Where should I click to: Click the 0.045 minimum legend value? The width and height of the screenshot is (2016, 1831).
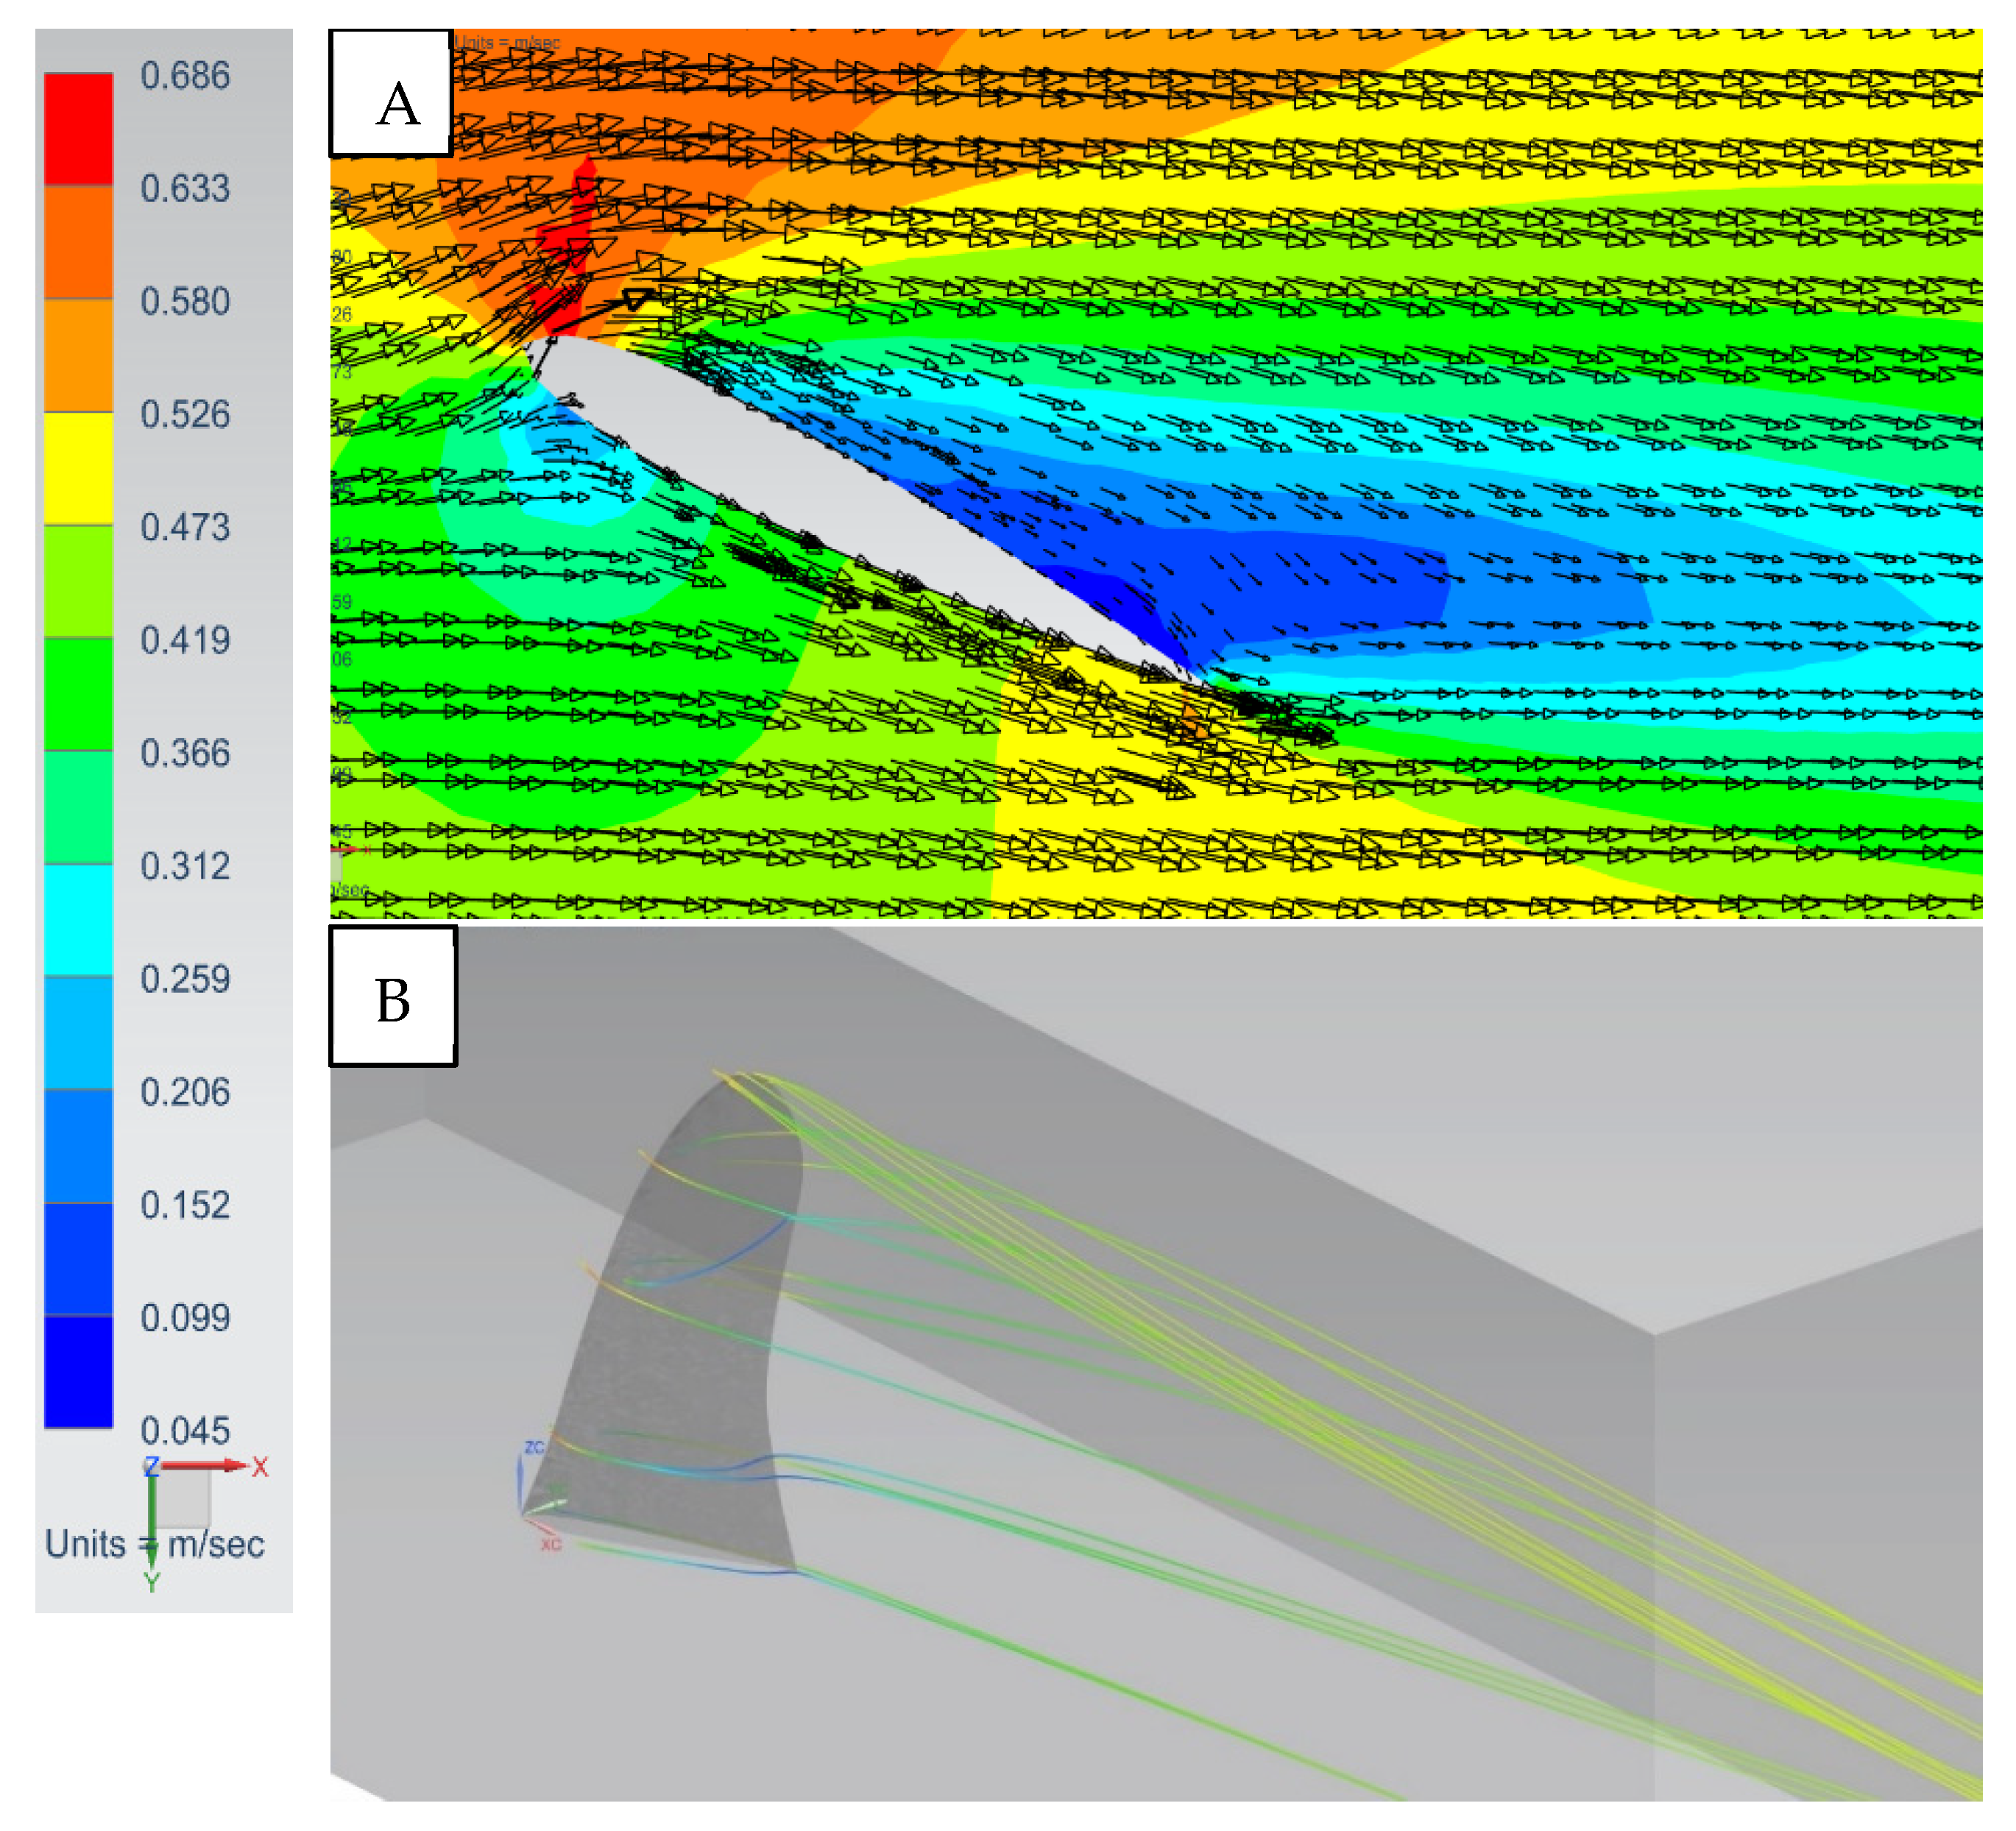(x=185, y=1430)
